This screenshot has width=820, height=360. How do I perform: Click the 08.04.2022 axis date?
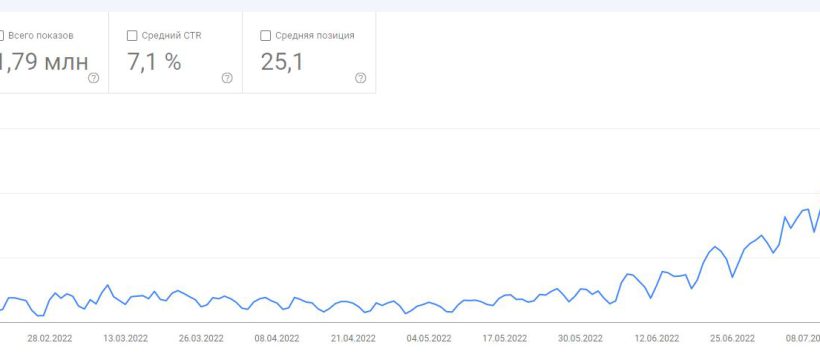277,339
